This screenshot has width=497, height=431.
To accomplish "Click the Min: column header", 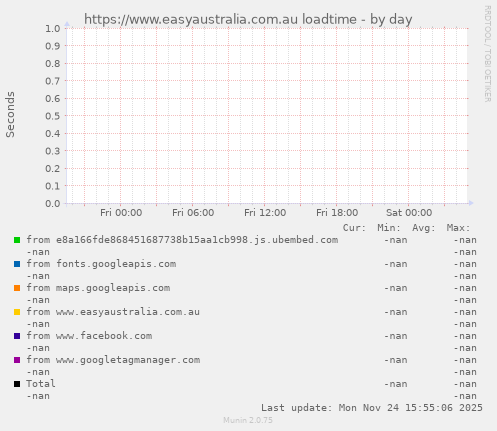I will point(389,228).
